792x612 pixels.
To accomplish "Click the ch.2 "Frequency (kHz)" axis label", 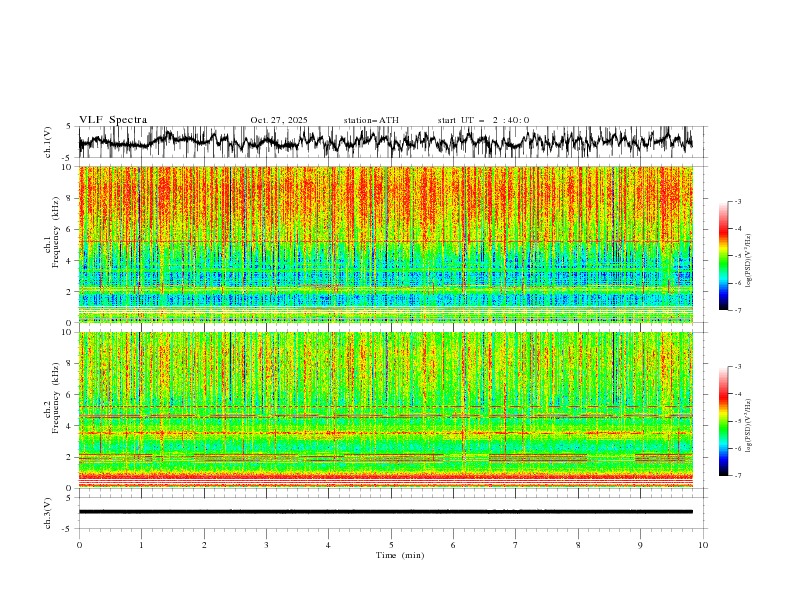I will point(55,398).
